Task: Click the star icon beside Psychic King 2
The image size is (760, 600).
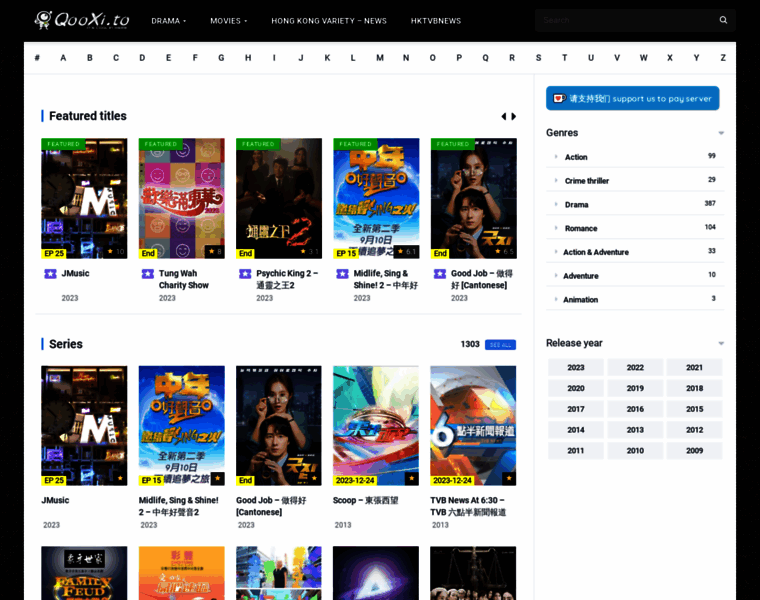Action: pyautogui.click(x=245, y=274)
